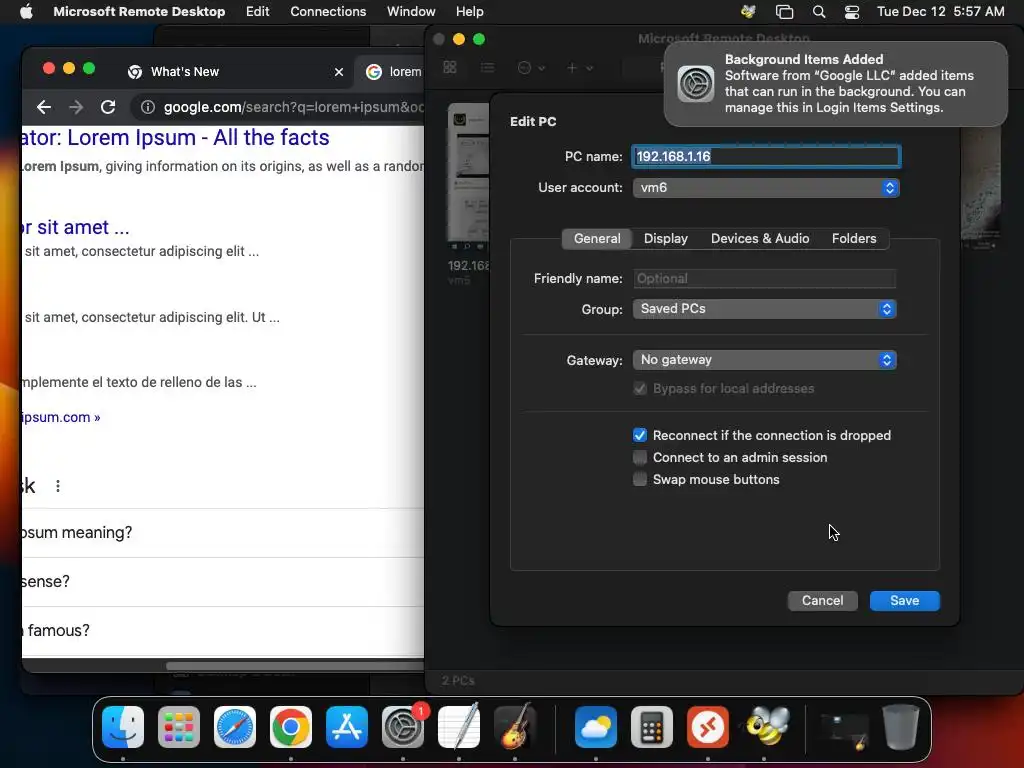Open the App Store dock icon
The height and width of the screenshot is (768, 1024).
pos(347,727)
